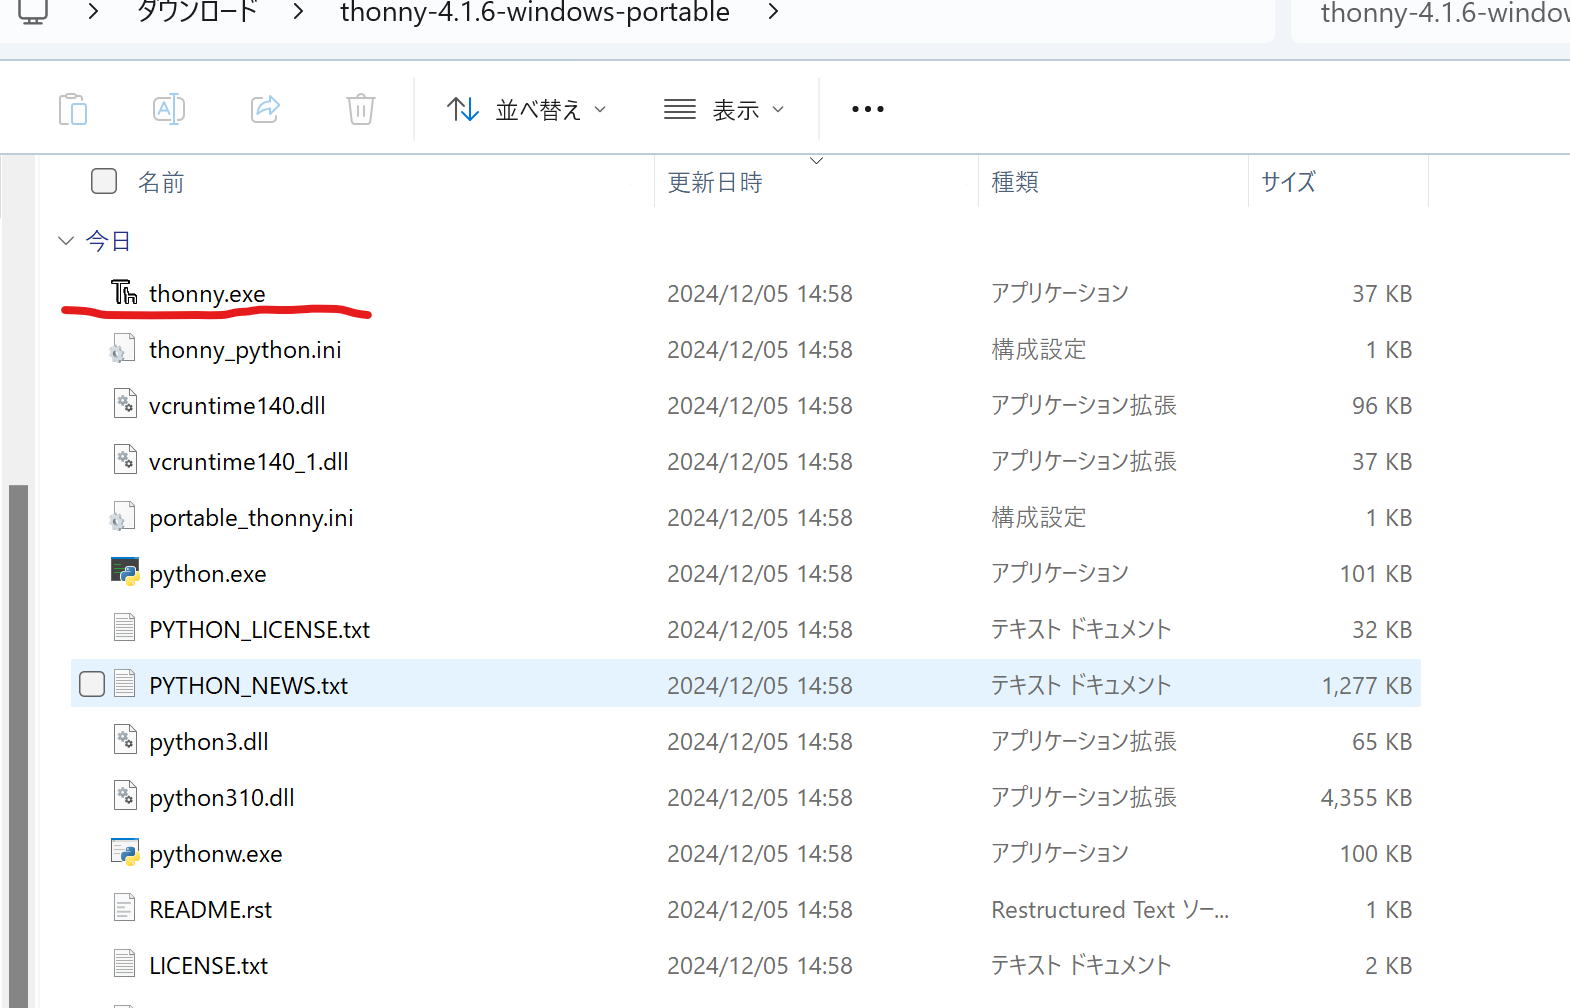Select the python310.dll file name
Viewport: 1570px width, 1008px height.
(x=222, y=797)
